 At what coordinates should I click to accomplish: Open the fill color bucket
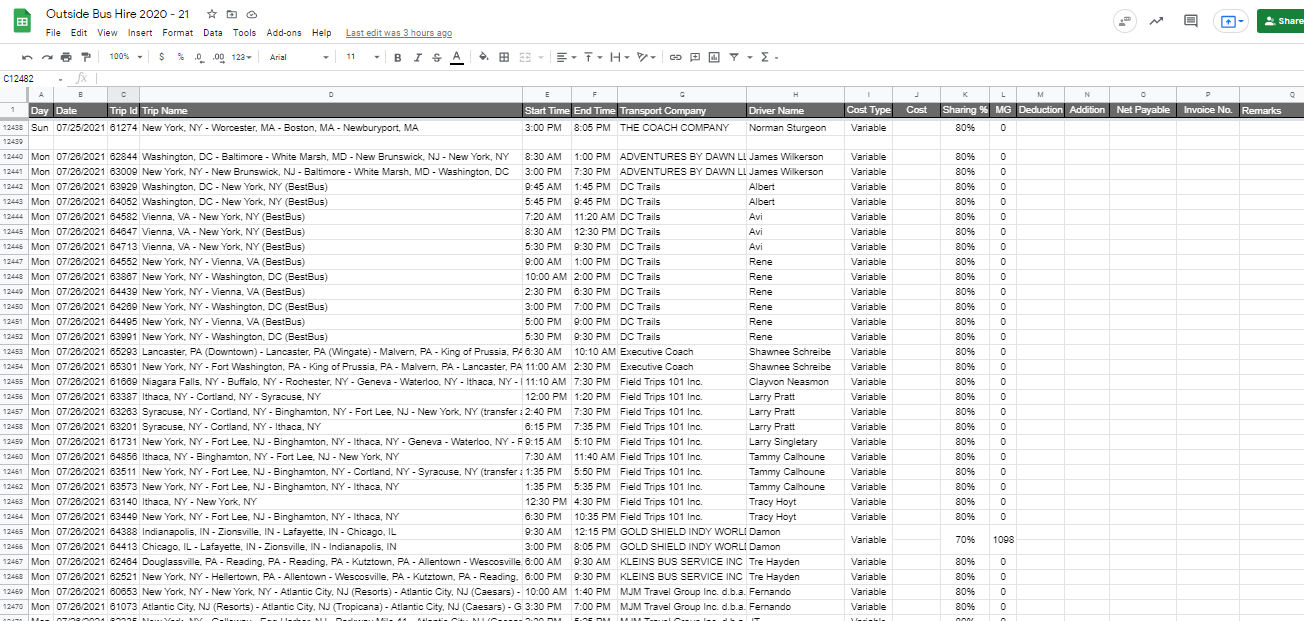[484, 57]
